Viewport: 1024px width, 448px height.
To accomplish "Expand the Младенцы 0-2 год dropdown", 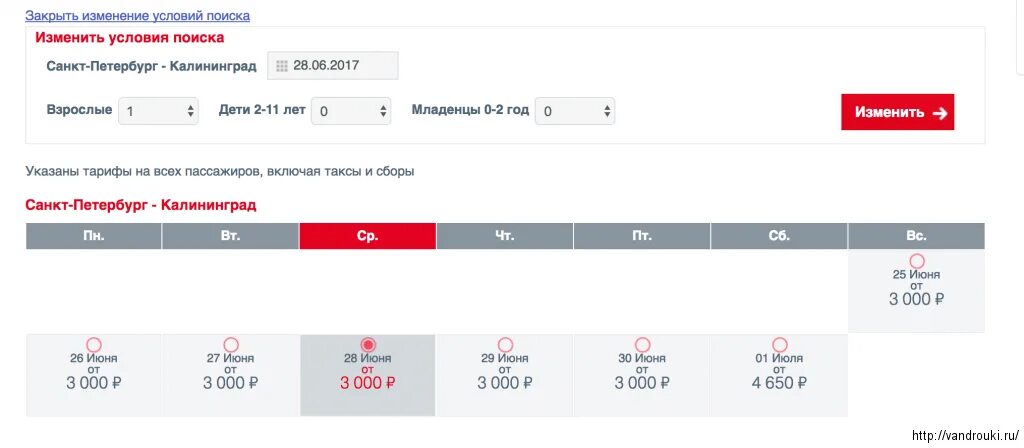I will pos(575,111).
